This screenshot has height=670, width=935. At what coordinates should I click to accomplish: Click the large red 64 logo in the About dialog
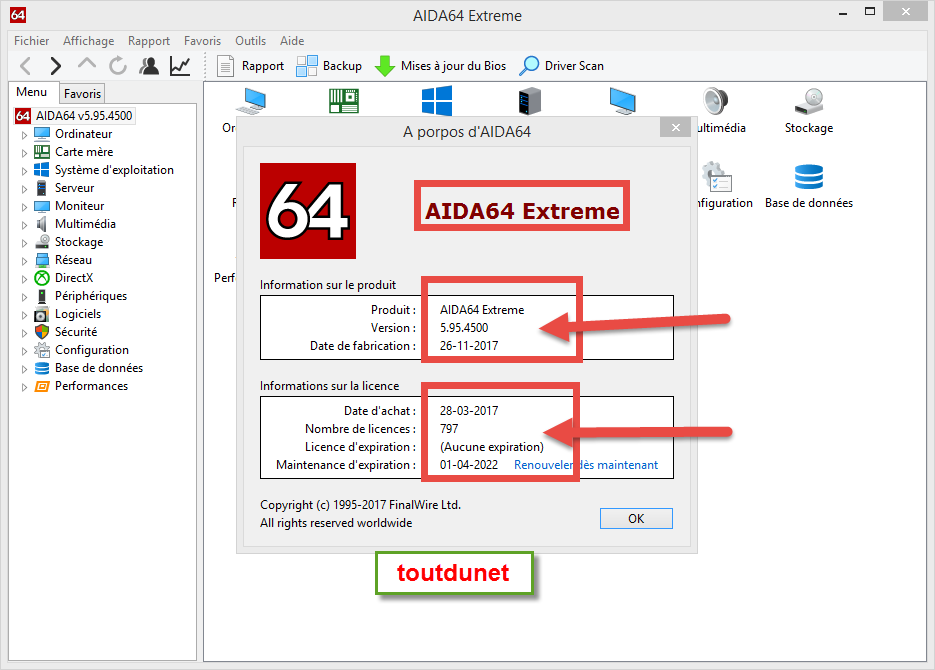tap(308, 211)
